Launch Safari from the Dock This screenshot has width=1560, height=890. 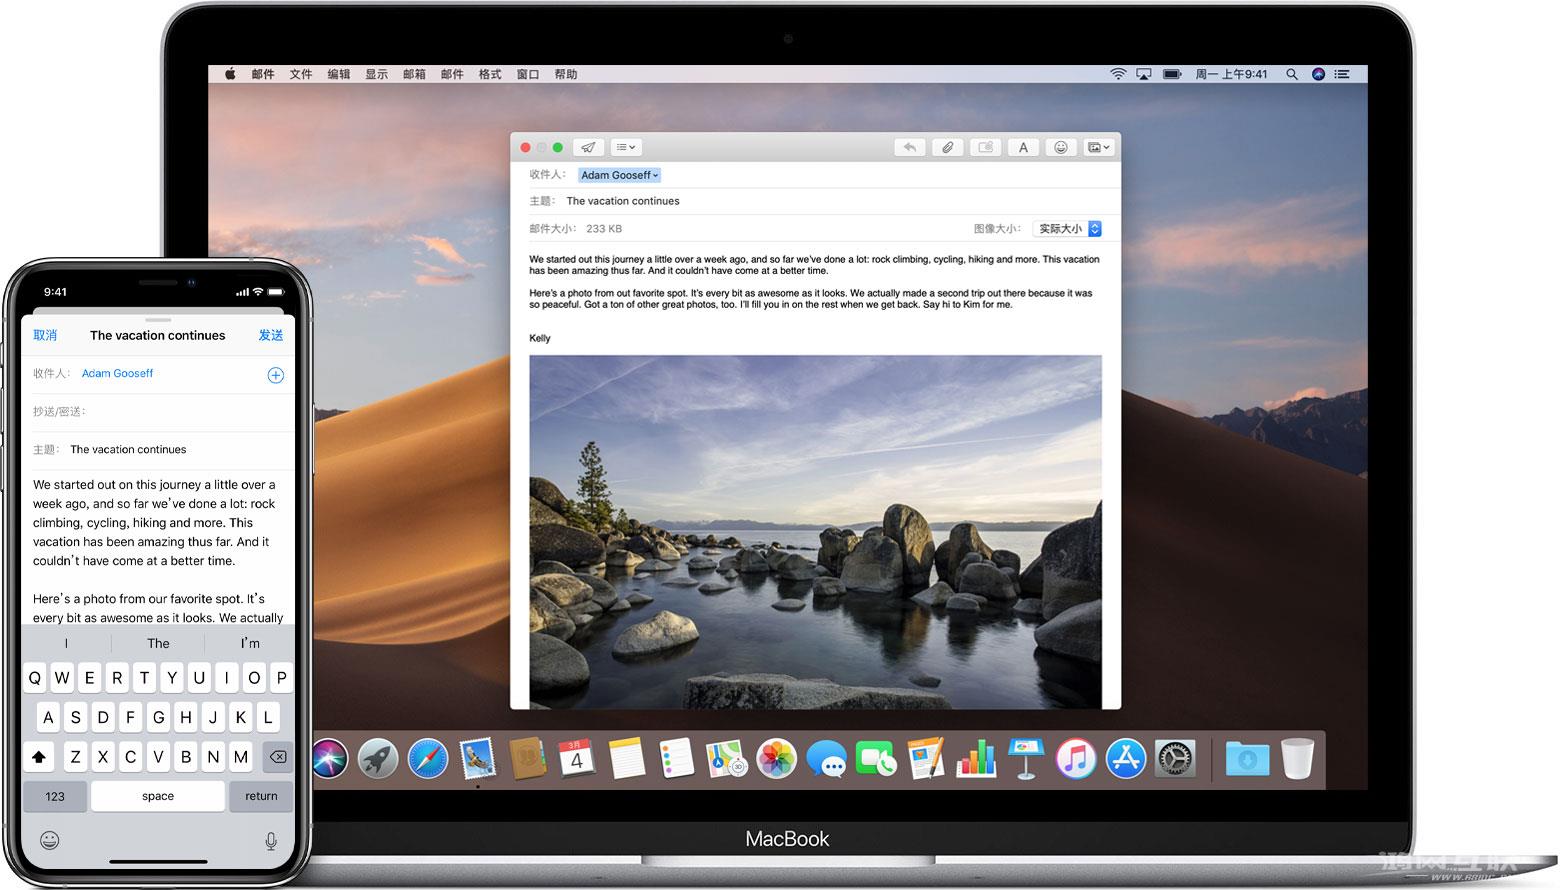pyautogui.click(x=427, y=759)
